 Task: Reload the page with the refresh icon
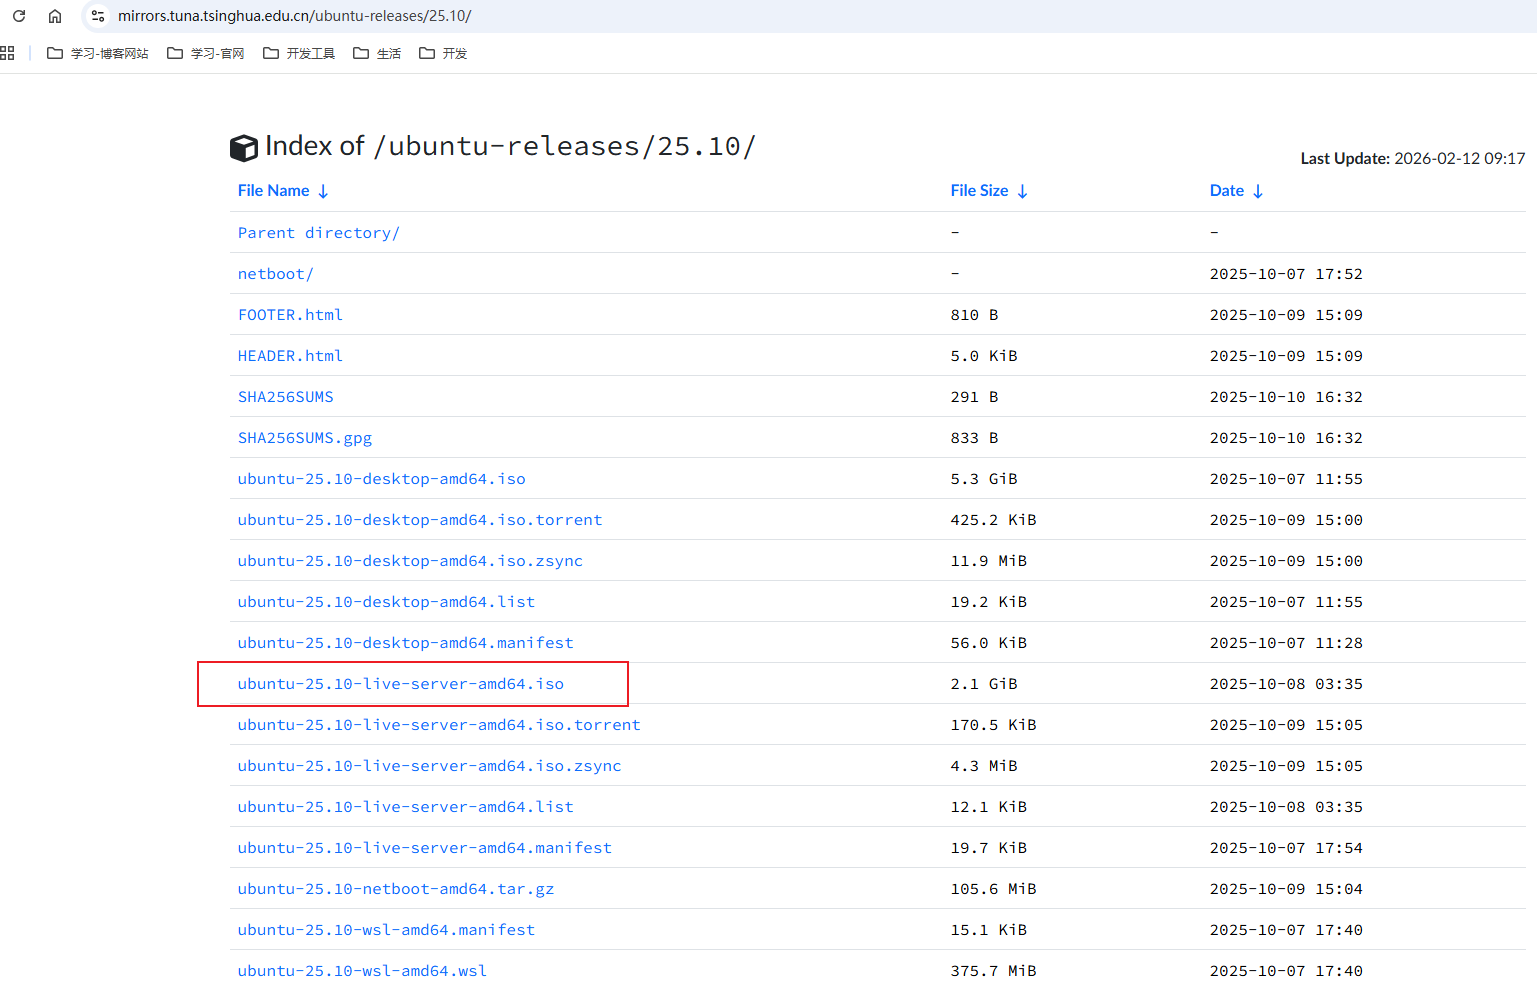19,16
